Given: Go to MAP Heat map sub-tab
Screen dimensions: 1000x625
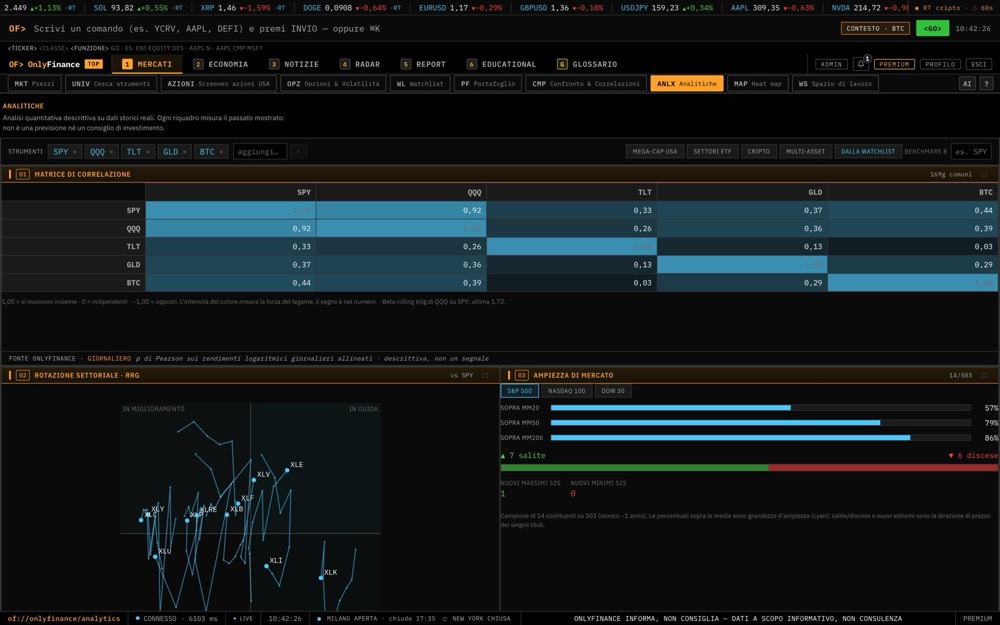Looking at the screenshot, I should 758,84.
